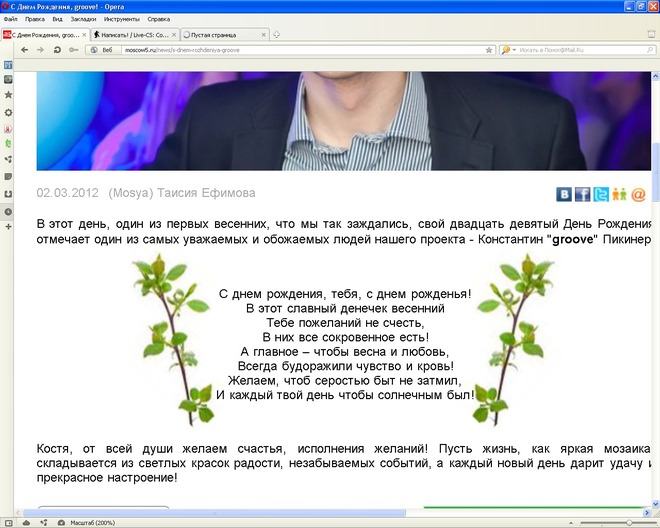Open the Правка menu
660x528 pixels.
[35, 19]
